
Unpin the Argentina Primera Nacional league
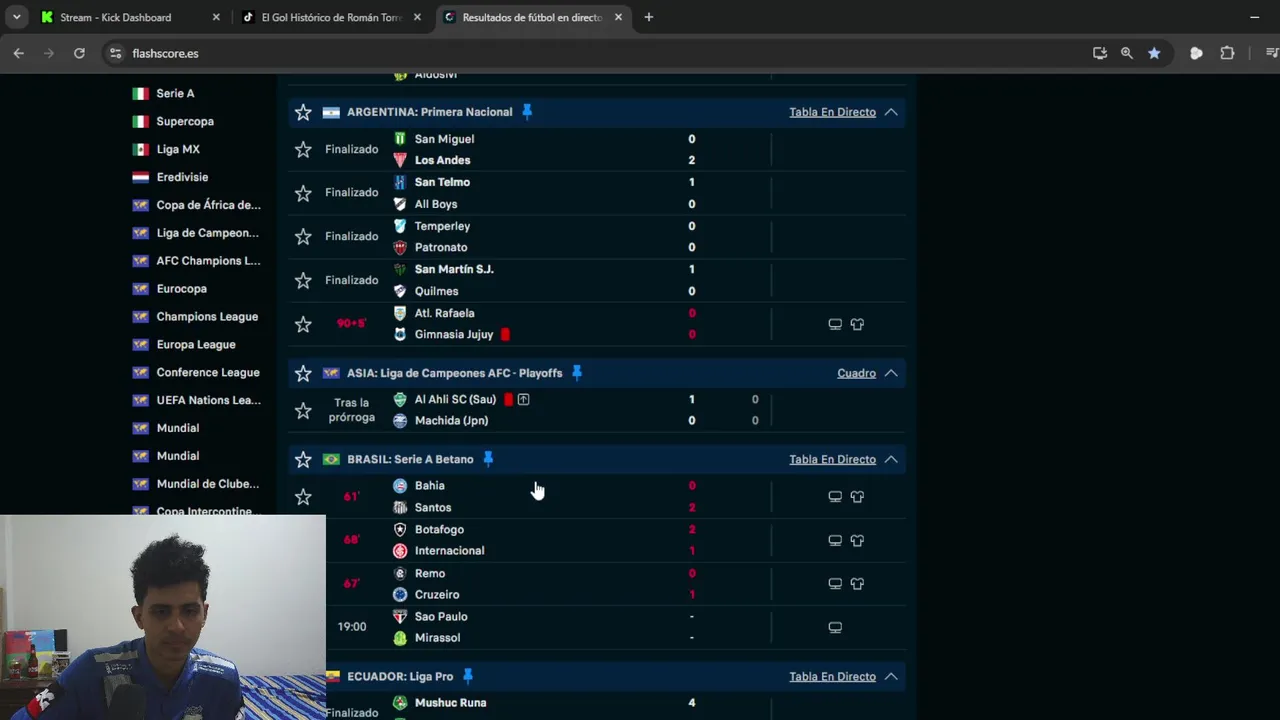pos(527,112)
